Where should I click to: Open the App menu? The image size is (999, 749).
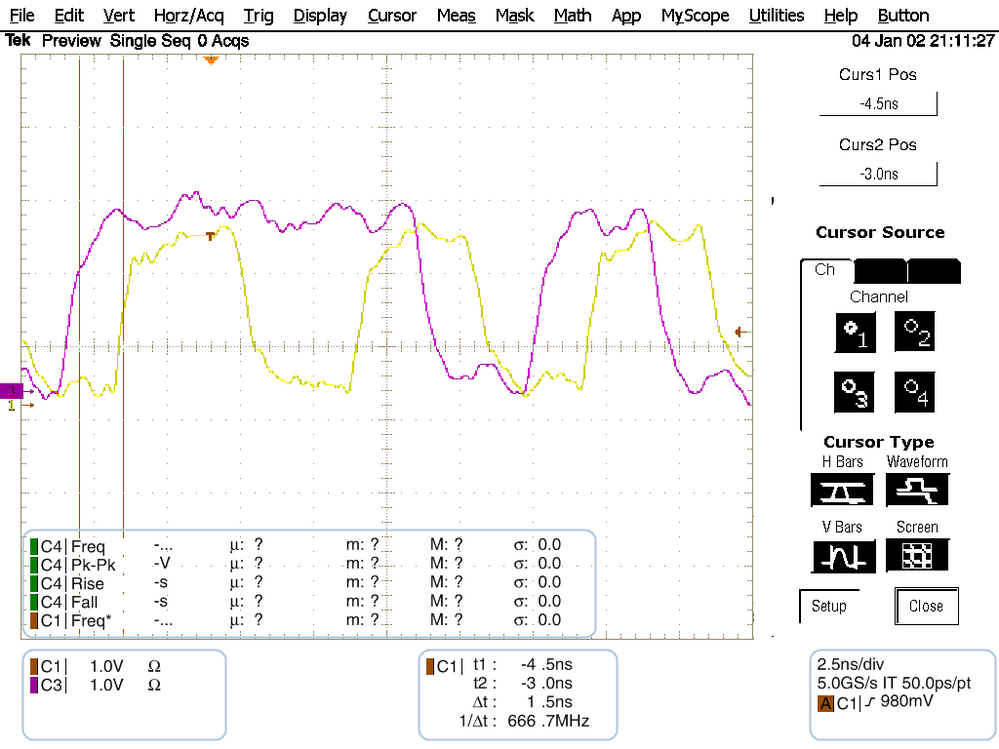[626, 16]
